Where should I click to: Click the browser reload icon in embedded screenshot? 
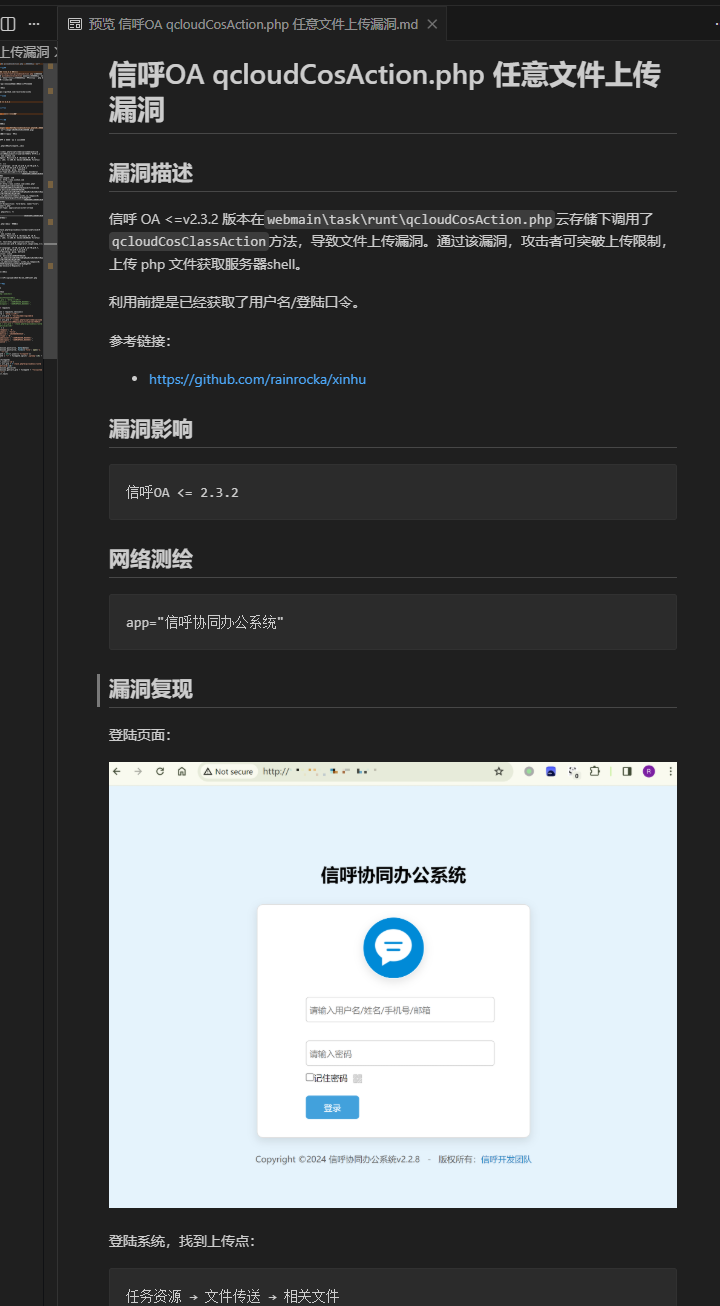click(160, 772)
